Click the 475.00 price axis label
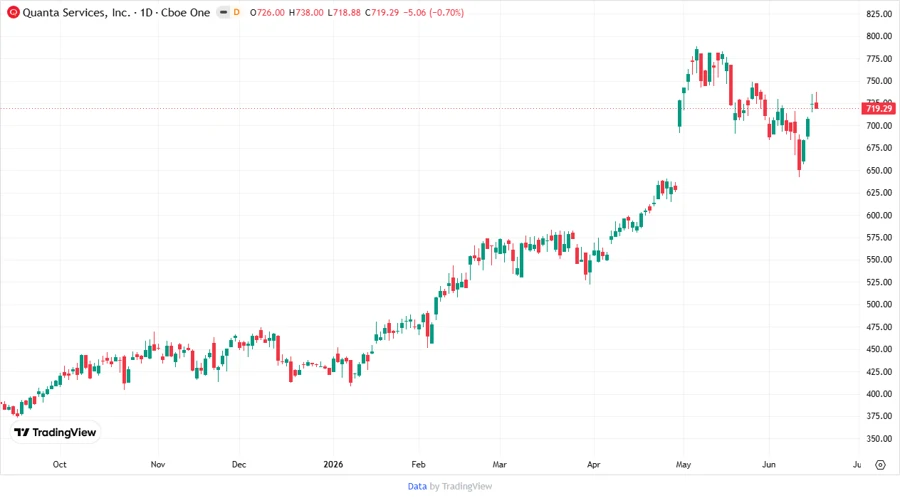This screenshot has height=498, width=900. pyautogui.click(x=879, y=327)
